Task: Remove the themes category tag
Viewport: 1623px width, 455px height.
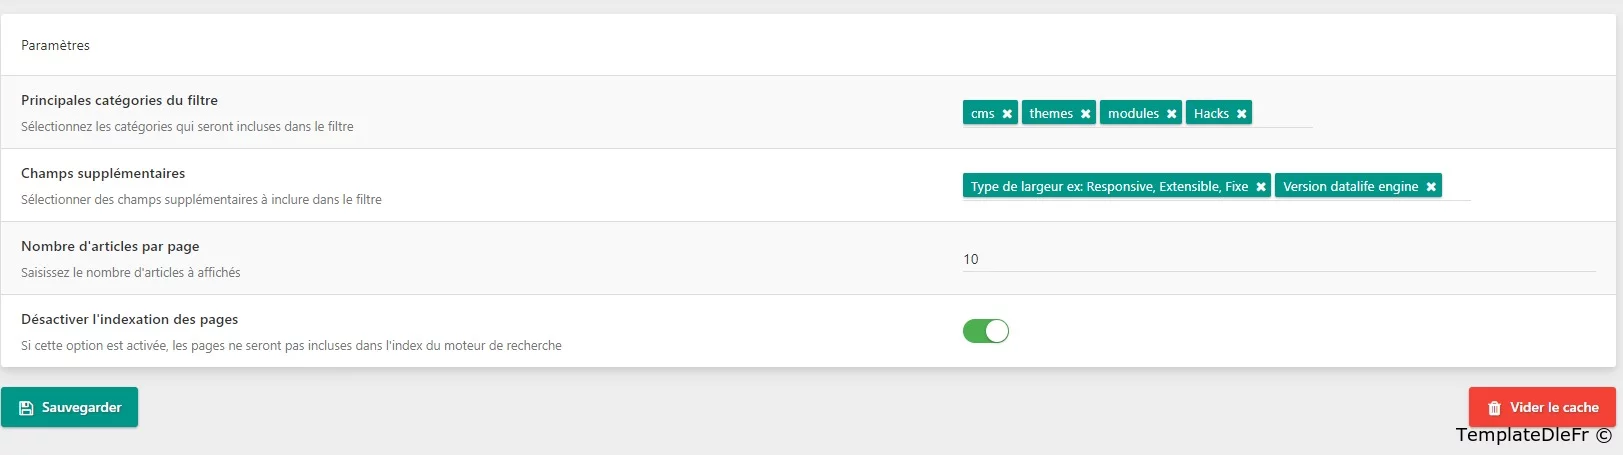Action: tap(1085, 114)
